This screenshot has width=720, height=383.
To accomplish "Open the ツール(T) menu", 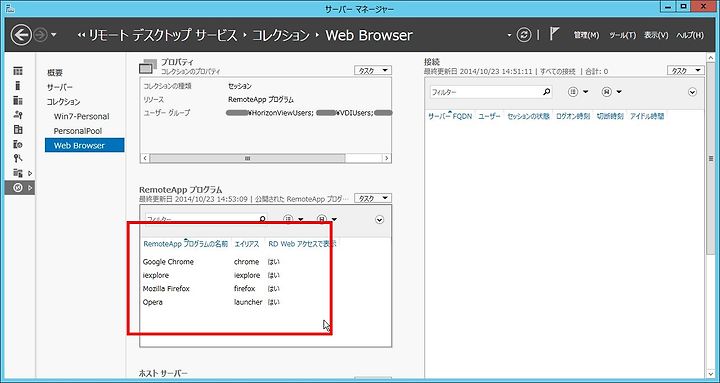I will tap(623, 35).
